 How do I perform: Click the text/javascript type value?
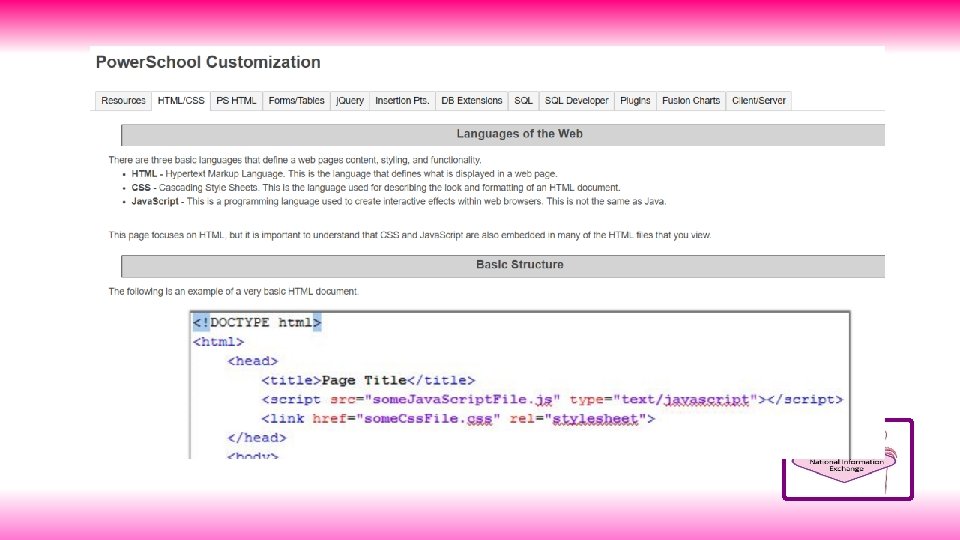(685, 400)
